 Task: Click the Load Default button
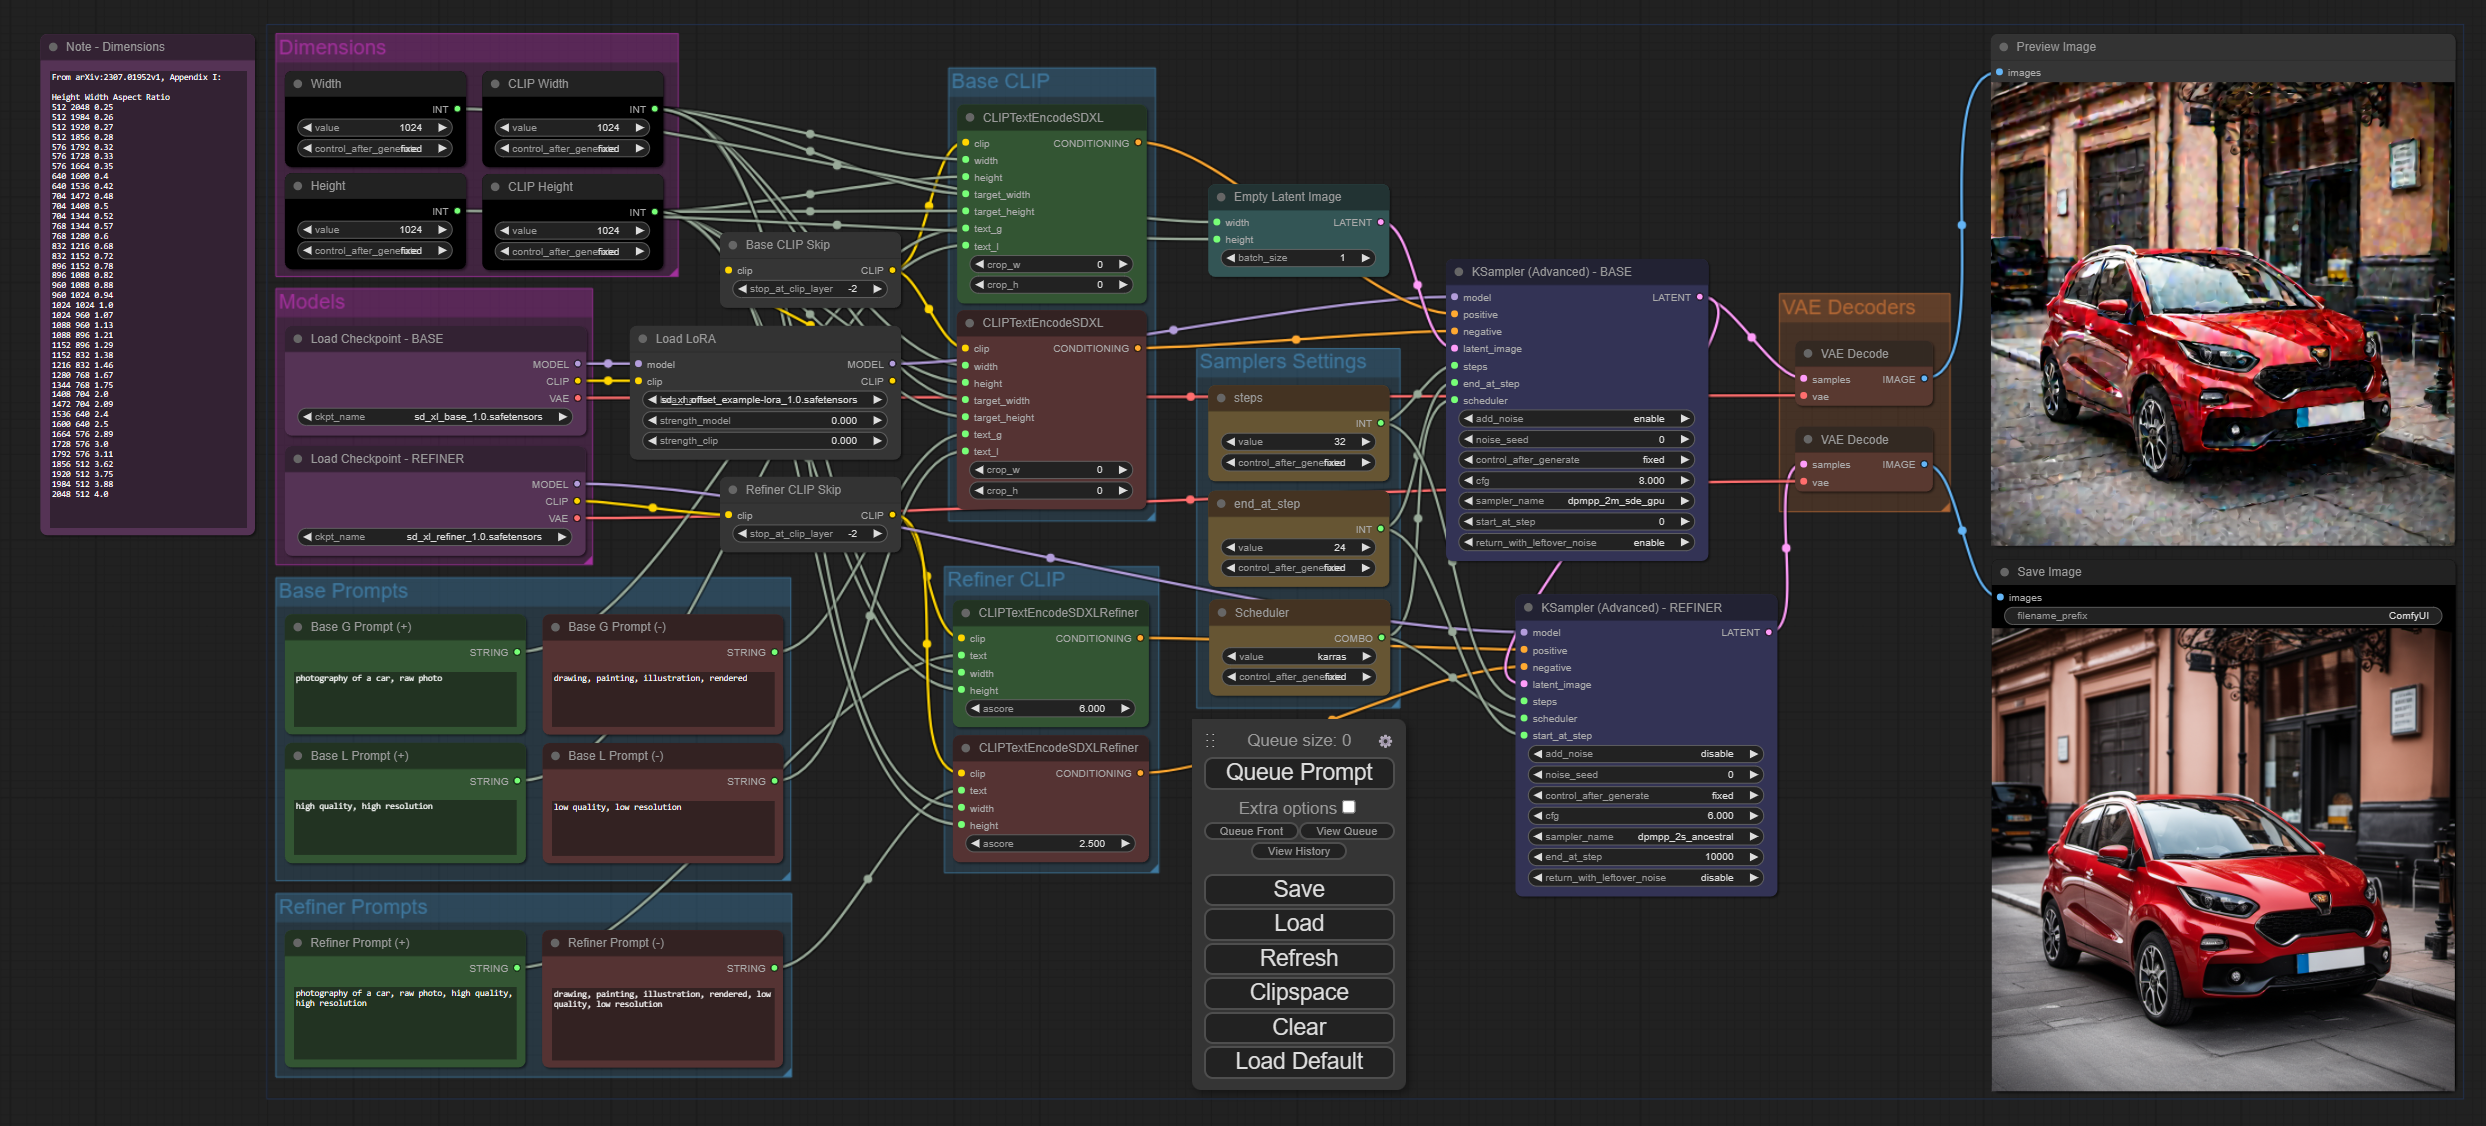tap(1298, 1061)
